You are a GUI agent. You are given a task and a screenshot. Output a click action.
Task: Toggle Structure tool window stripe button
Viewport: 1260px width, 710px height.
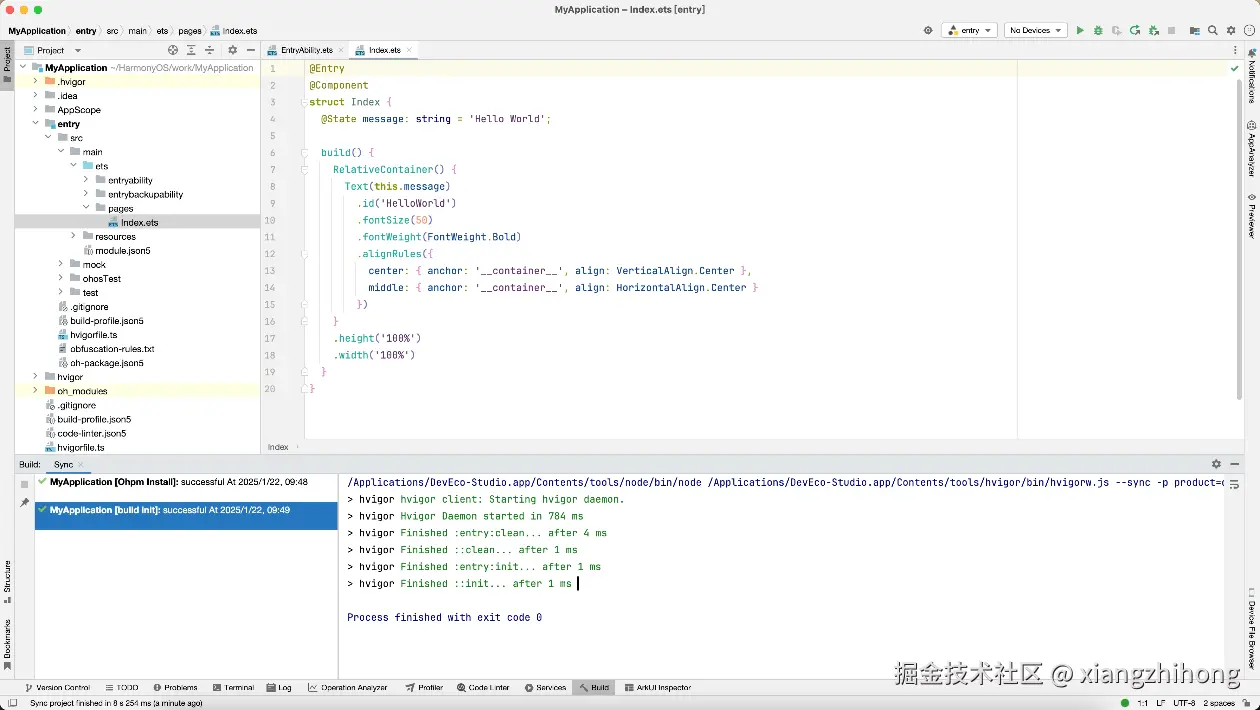(7, 583)
